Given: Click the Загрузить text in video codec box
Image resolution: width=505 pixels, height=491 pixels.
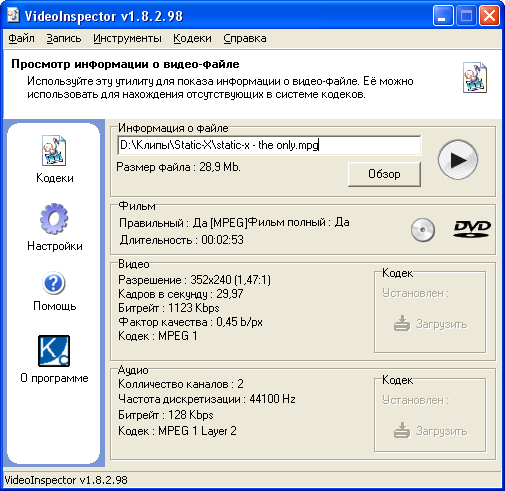Looking at the screenshot, I should (441, 324).
